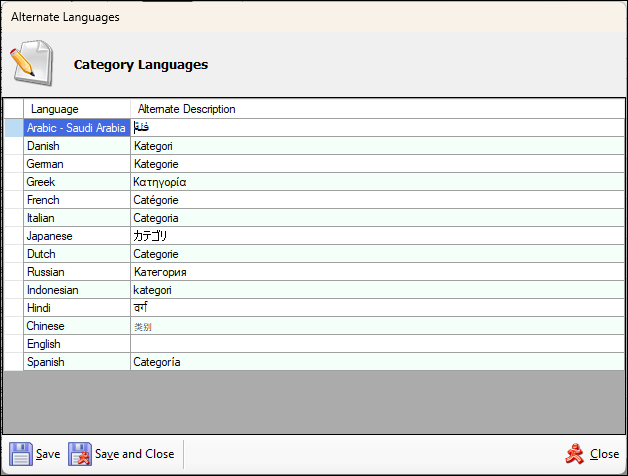
Task: Select the Chinese language cell
Action: click(x=77, y=326)
